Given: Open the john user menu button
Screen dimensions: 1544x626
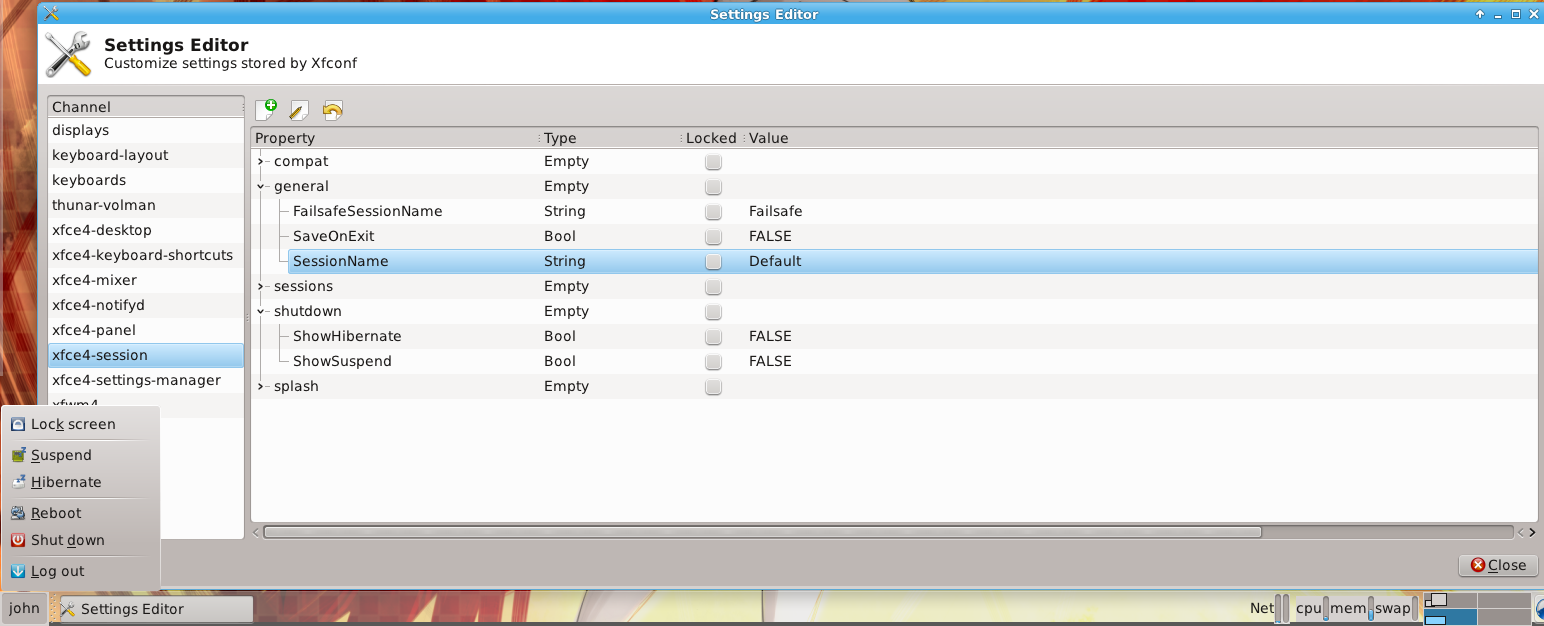Looking at the screenshot, I should [x=24, y=608].
